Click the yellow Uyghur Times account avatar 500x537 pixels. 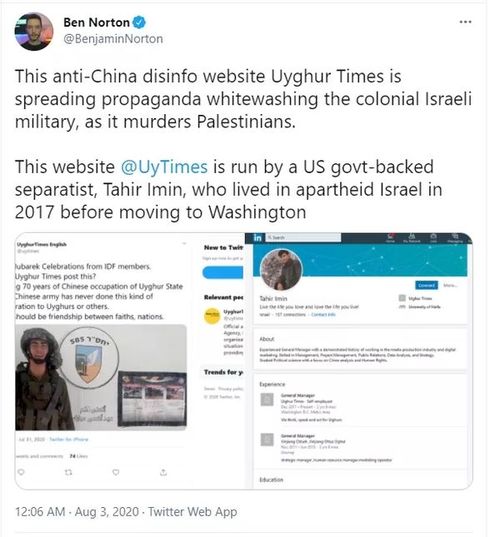coord(212,316)
